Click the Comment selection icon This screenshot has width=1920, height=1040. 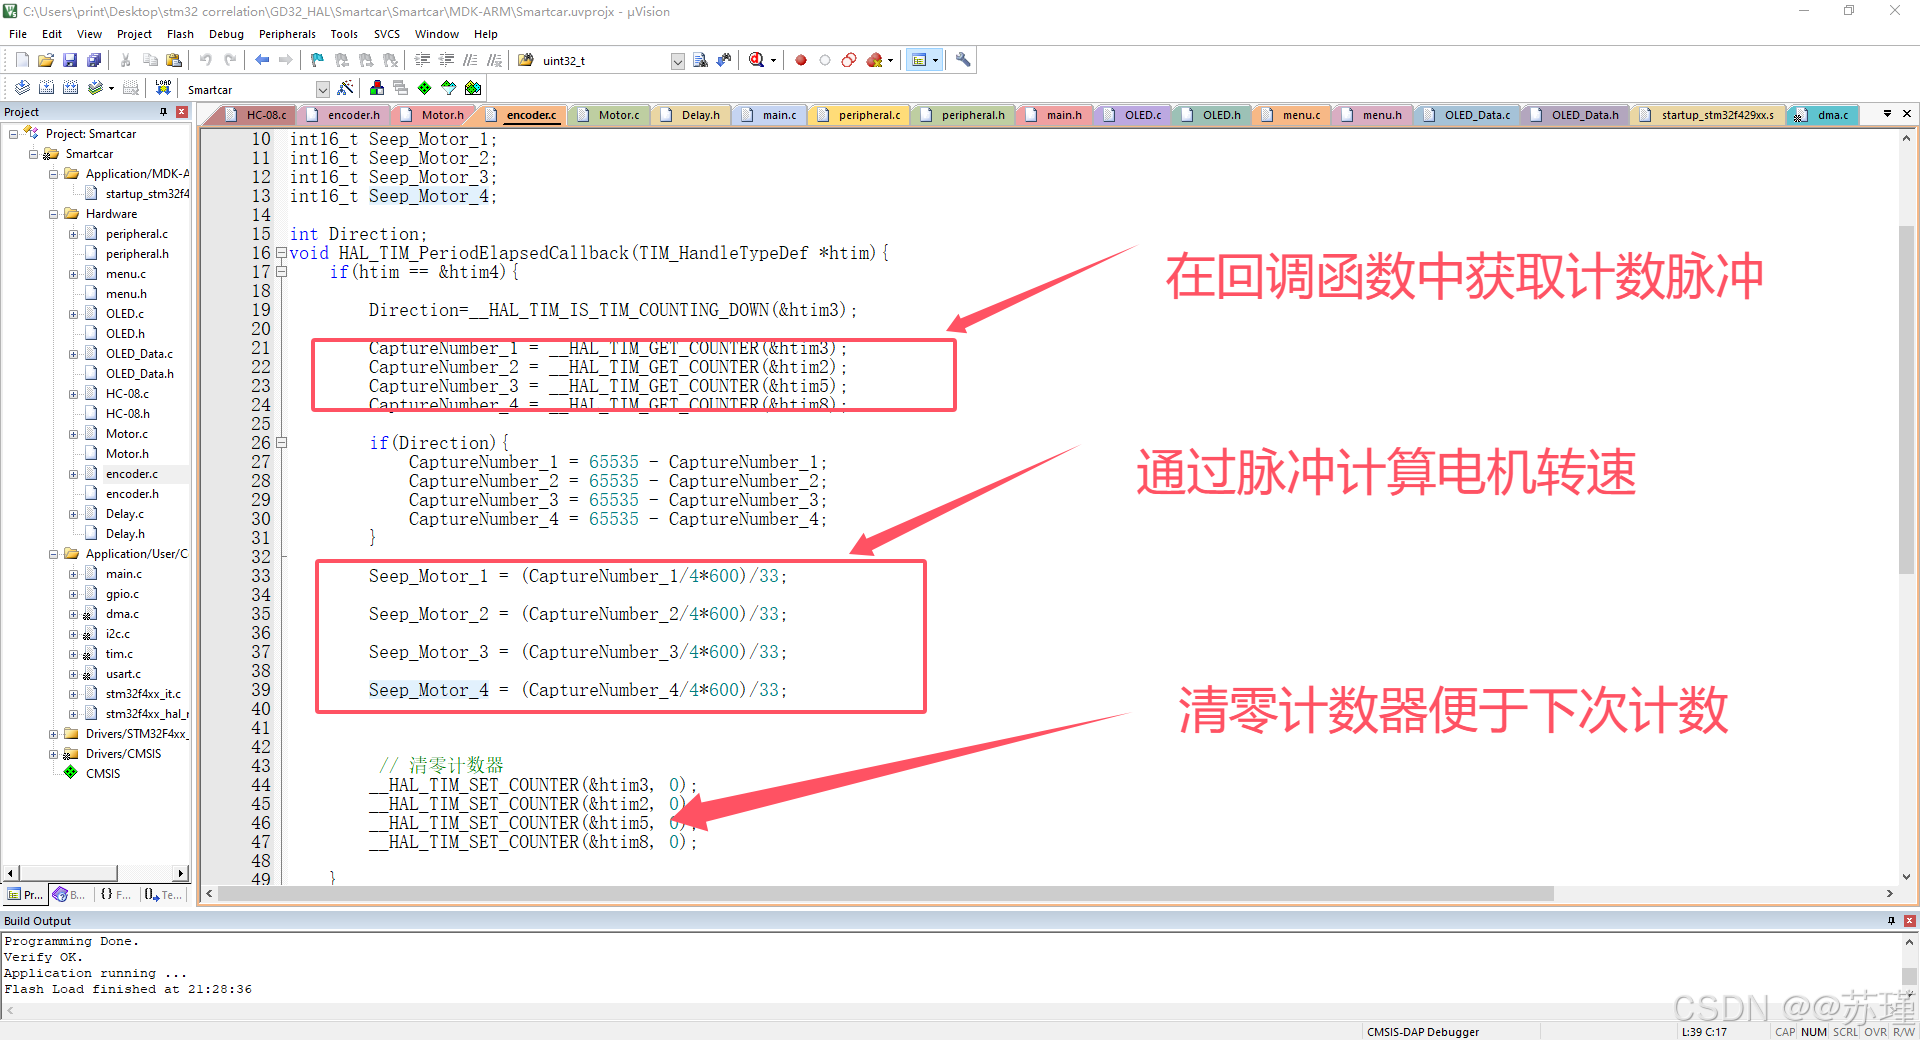point(470,60)
